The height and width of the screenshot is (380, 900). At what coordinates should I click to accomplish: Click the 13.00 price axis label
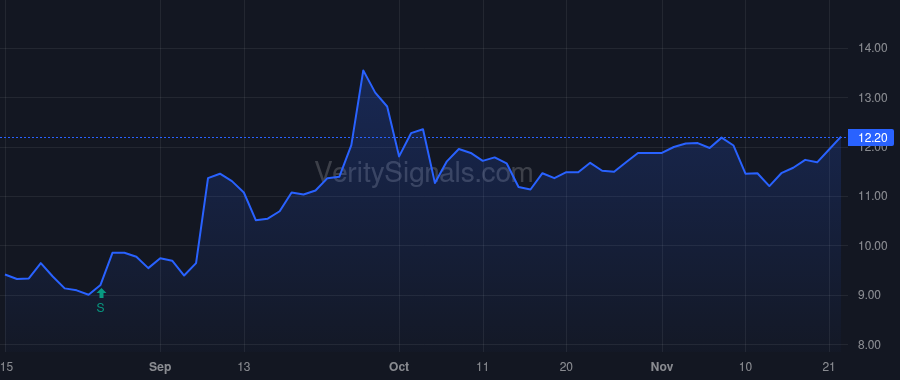point(872,98)
